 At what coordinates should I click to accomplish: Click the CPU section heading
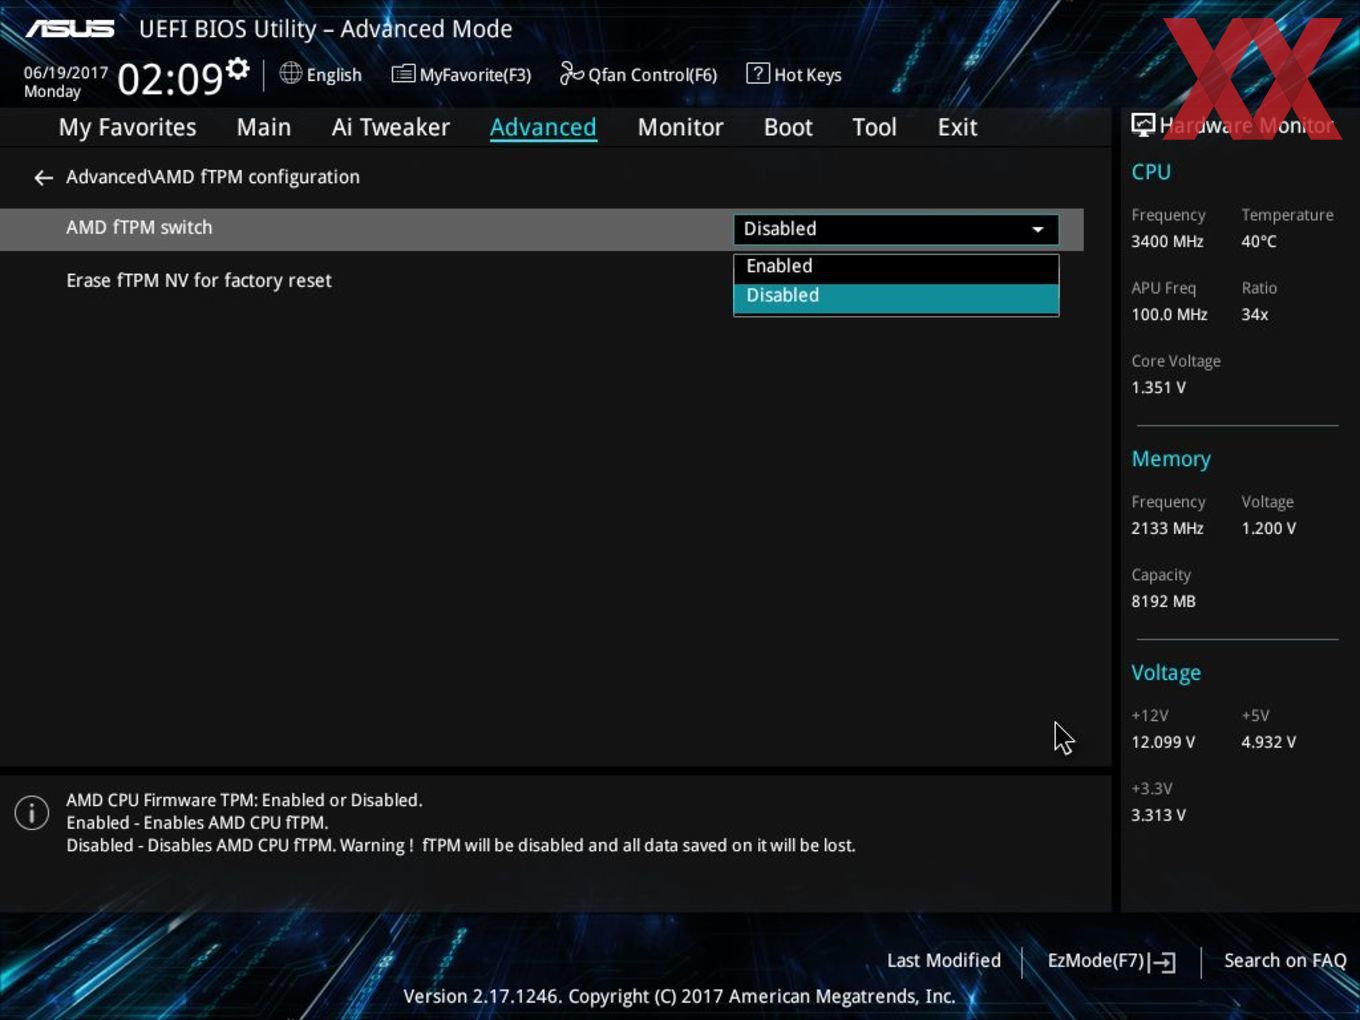click(x=1151, y=172)
